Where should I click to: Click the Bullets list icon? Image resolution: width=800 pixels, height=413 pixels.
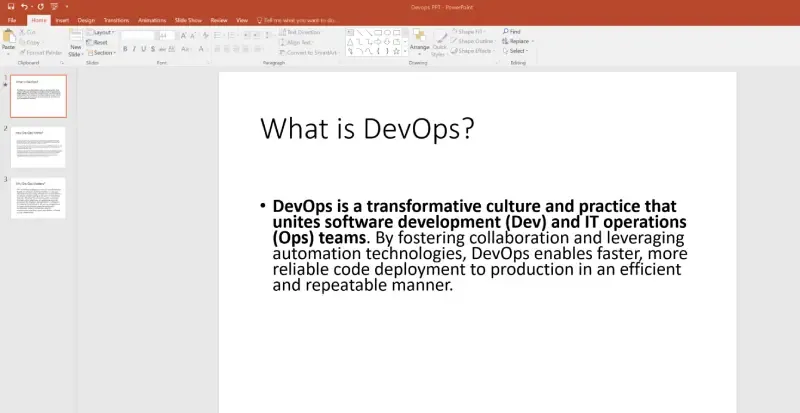217,36
